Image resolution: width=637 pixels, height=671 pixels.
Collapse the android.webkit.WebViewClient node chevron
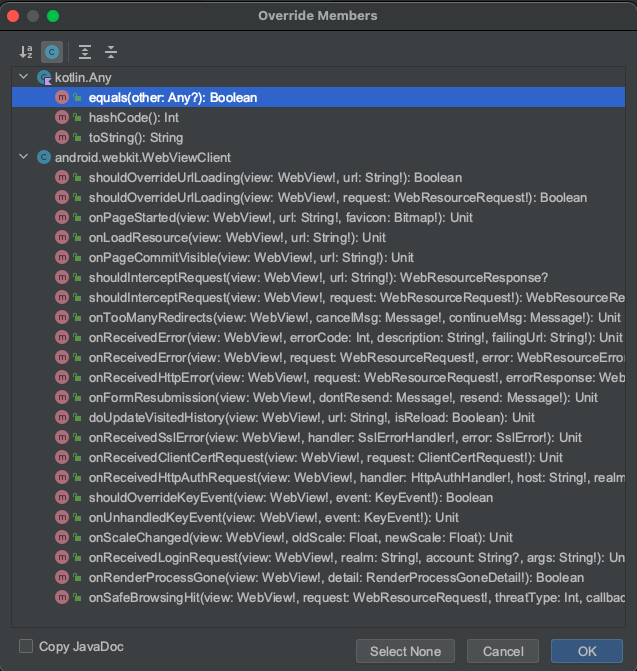pos(24,157)
